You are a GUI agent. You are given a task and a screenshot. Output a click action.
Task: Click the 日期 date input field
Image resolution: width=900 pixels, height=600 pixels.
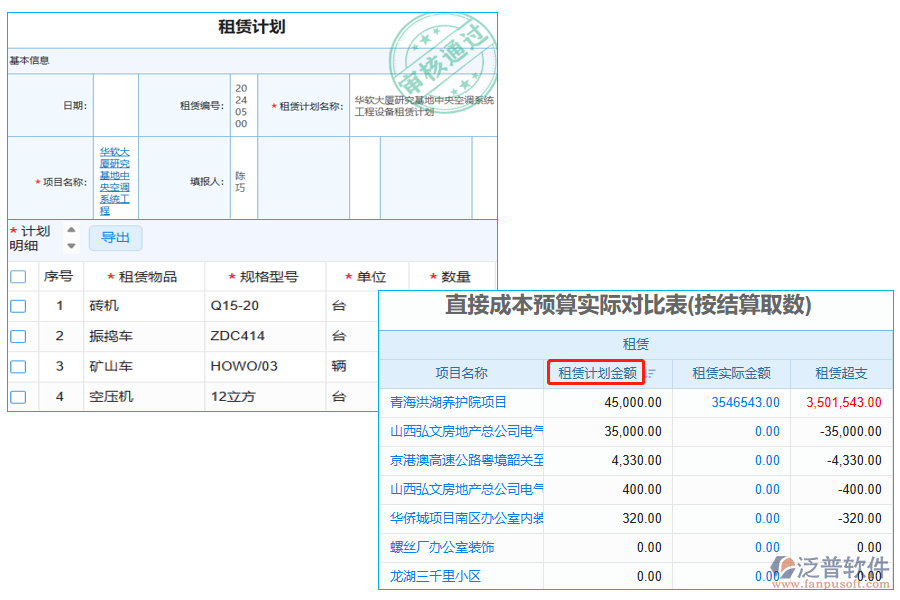(115, 103)
